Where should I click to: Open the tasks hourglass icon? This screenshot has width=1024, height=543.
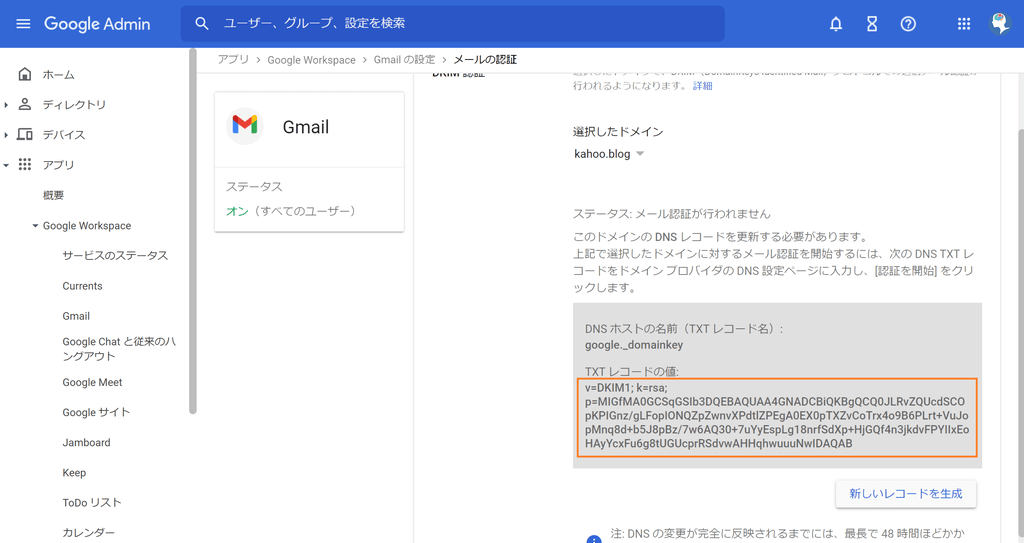click(x=872, y=24)
